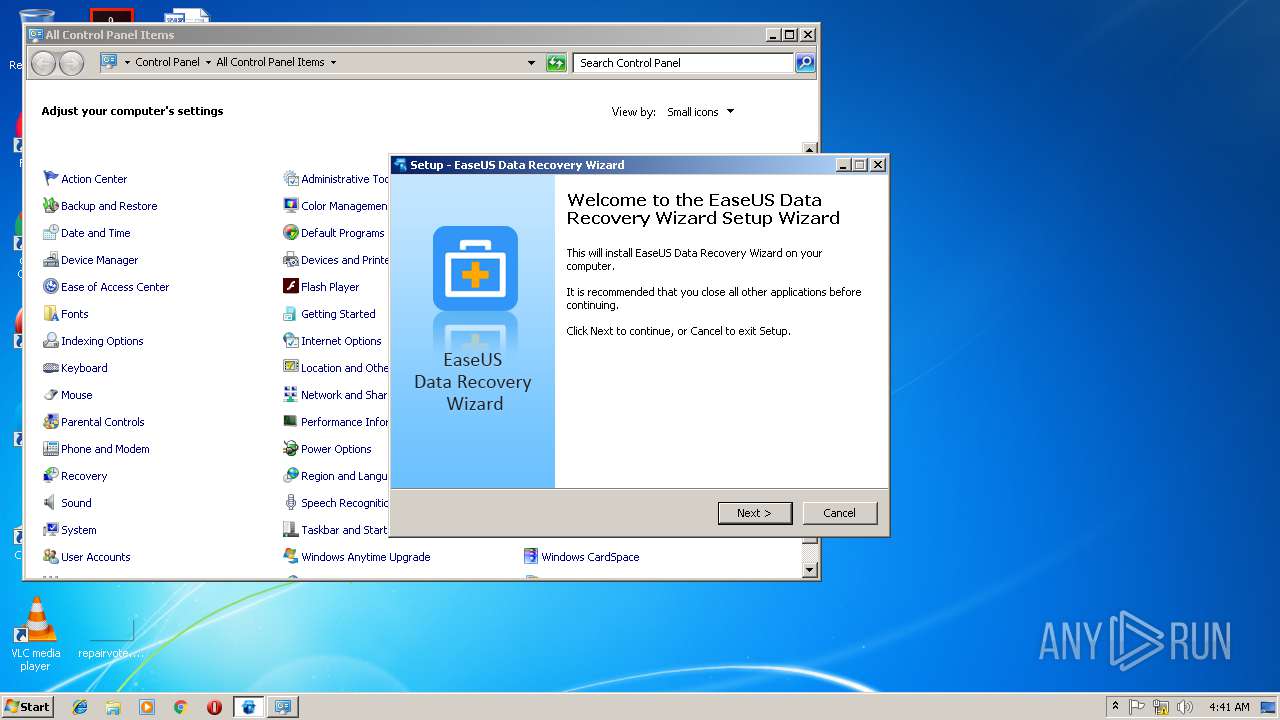The height and width of the screenshot is (720, 1280).
Task: Open Indexing Options
Action: (x=93, y=341)
